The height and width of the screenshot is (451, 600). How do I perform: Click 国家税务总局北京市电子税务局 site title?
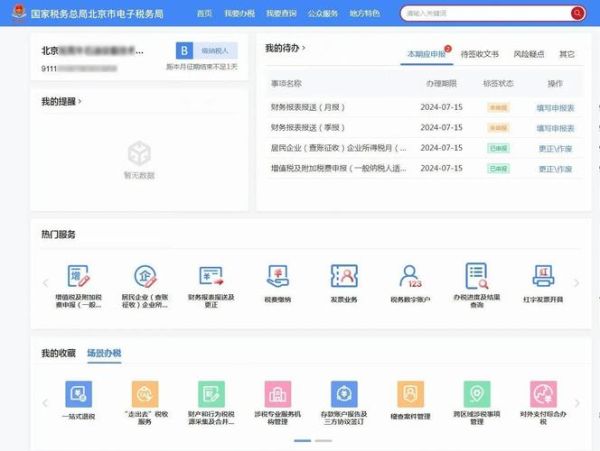(97, 14)
